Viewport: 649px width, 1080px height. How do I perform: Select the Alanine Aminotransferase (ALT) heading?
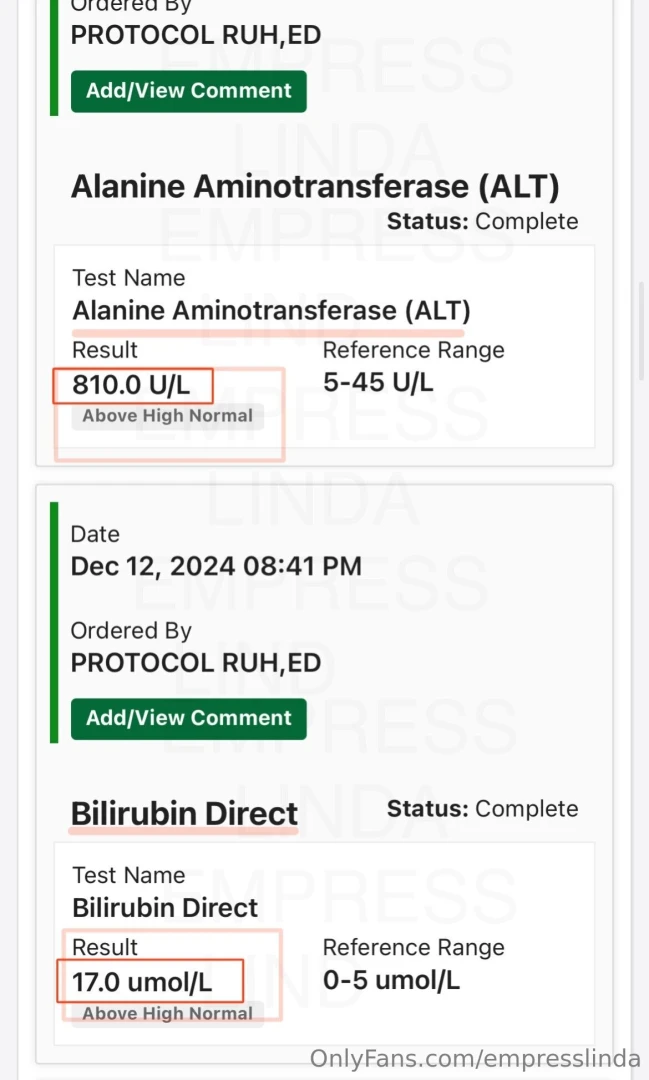click(x=315, y=186)
